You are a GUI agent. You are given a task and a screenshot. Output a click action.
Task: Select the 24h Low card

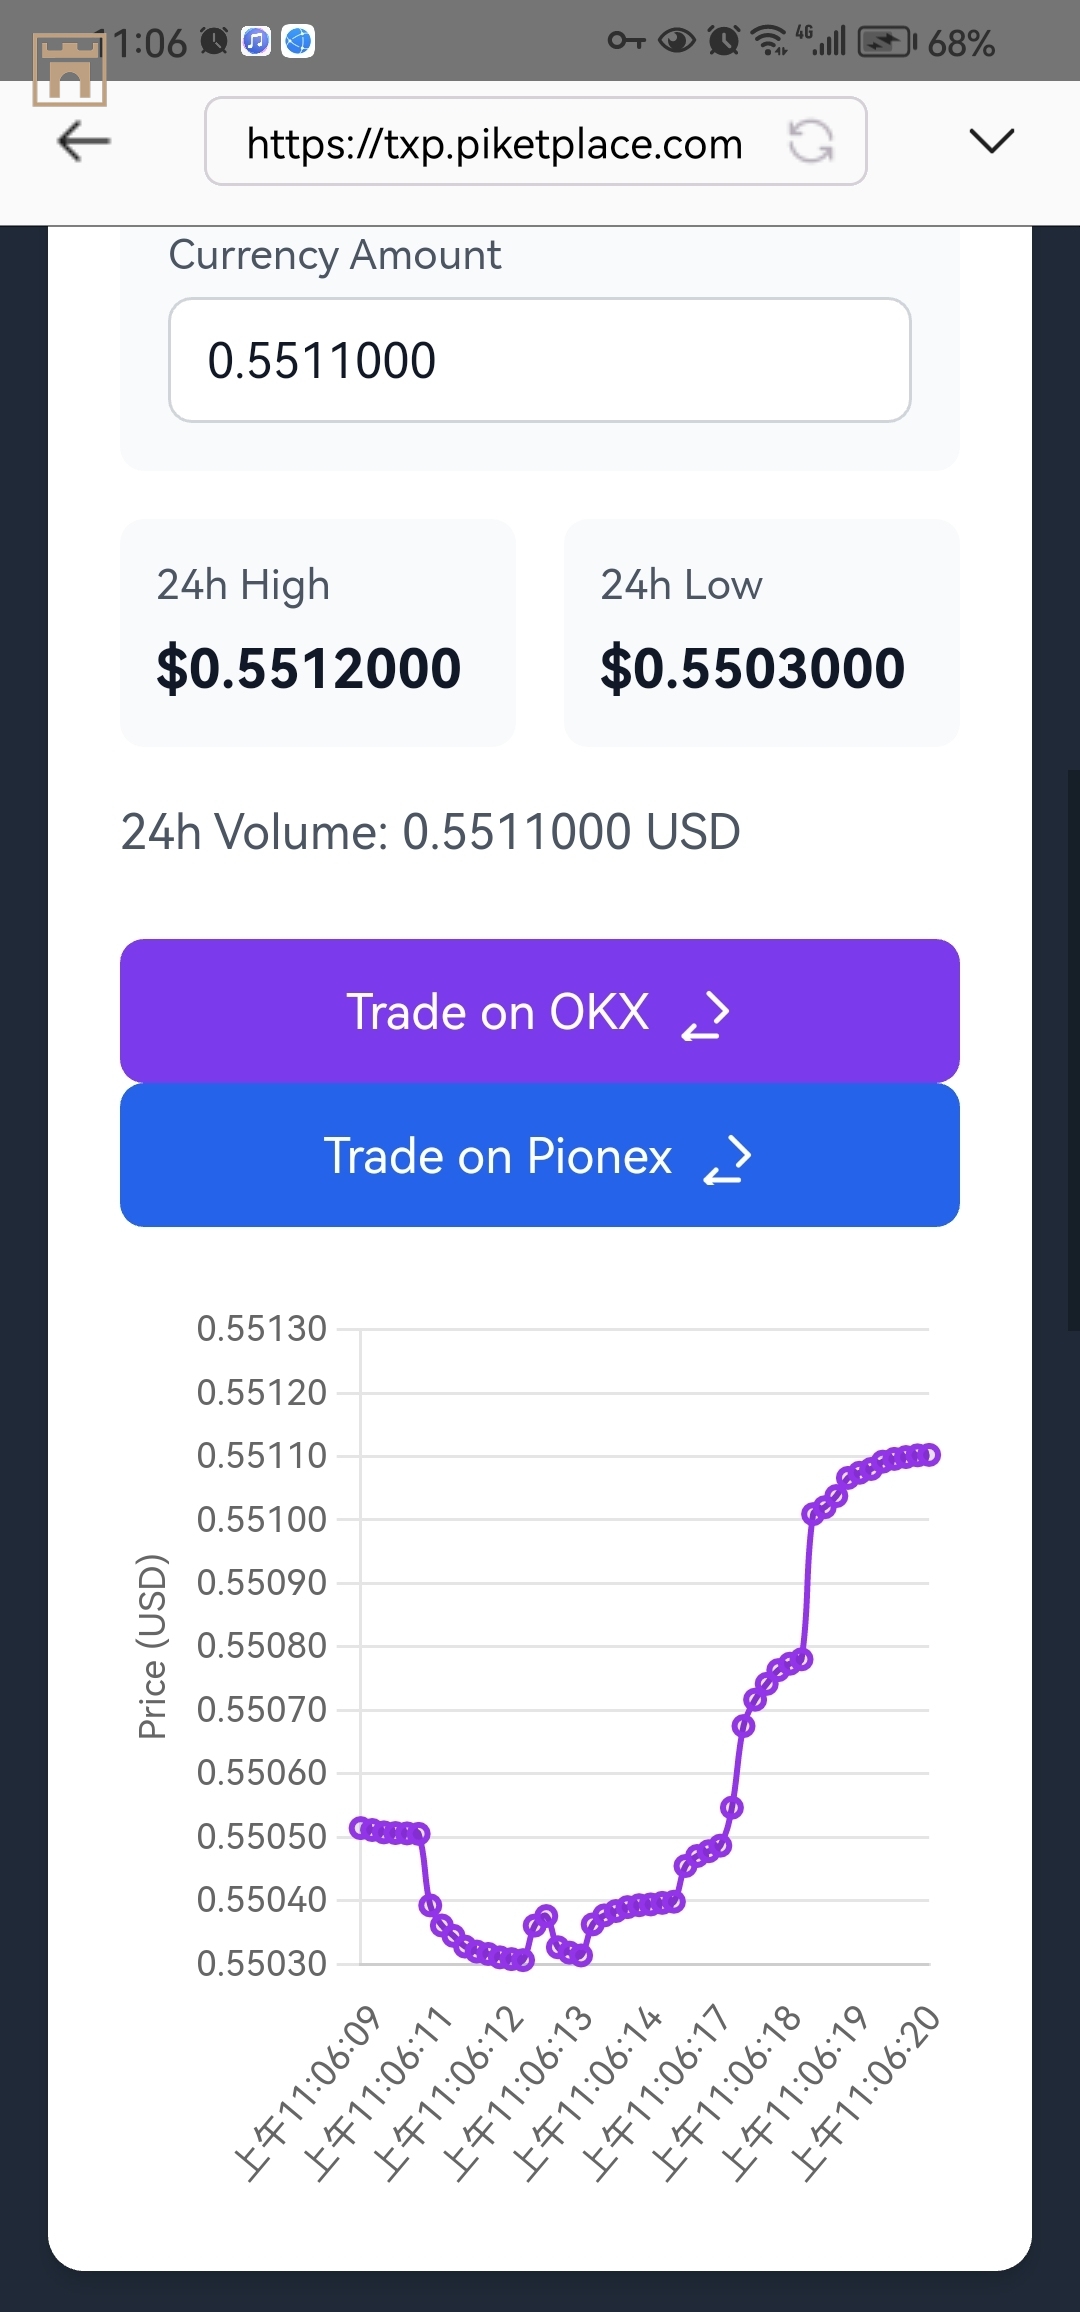[762, 632]
